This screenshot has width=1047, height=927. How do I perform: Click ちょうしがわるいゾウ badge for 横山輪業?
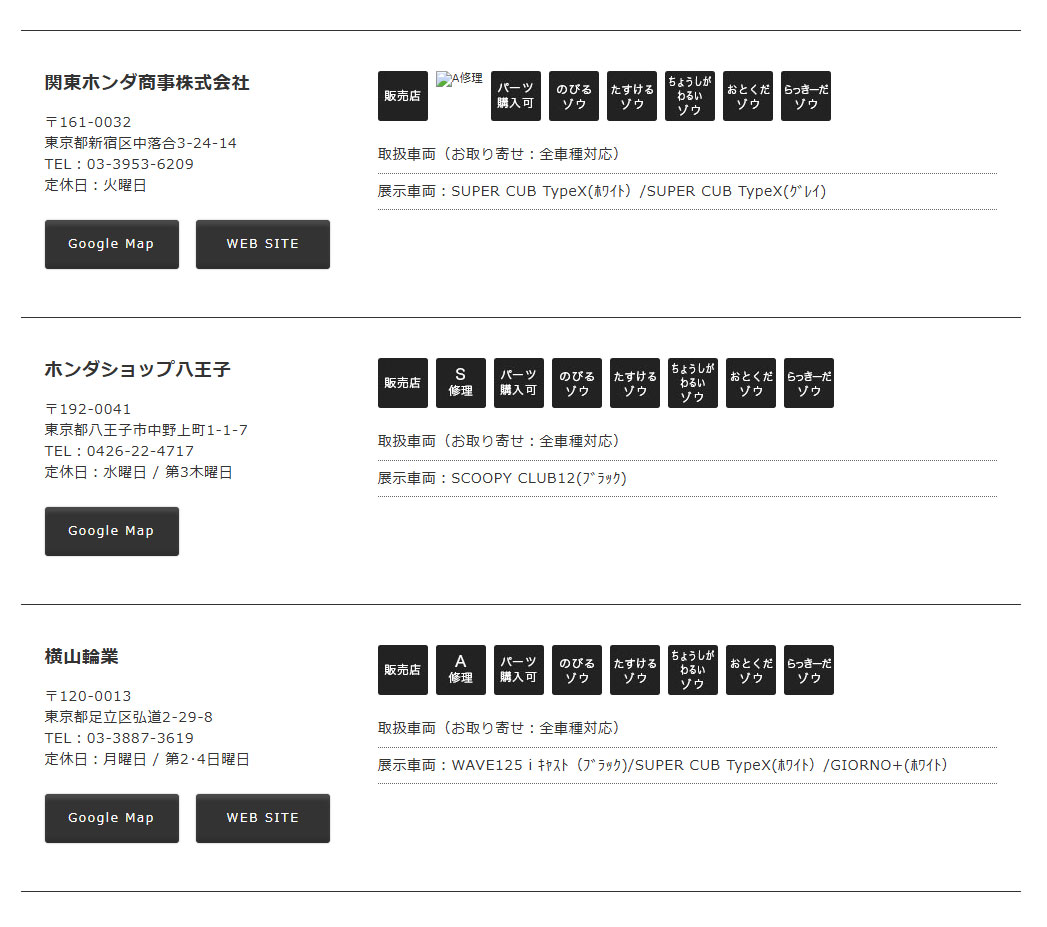coord(693,670)
